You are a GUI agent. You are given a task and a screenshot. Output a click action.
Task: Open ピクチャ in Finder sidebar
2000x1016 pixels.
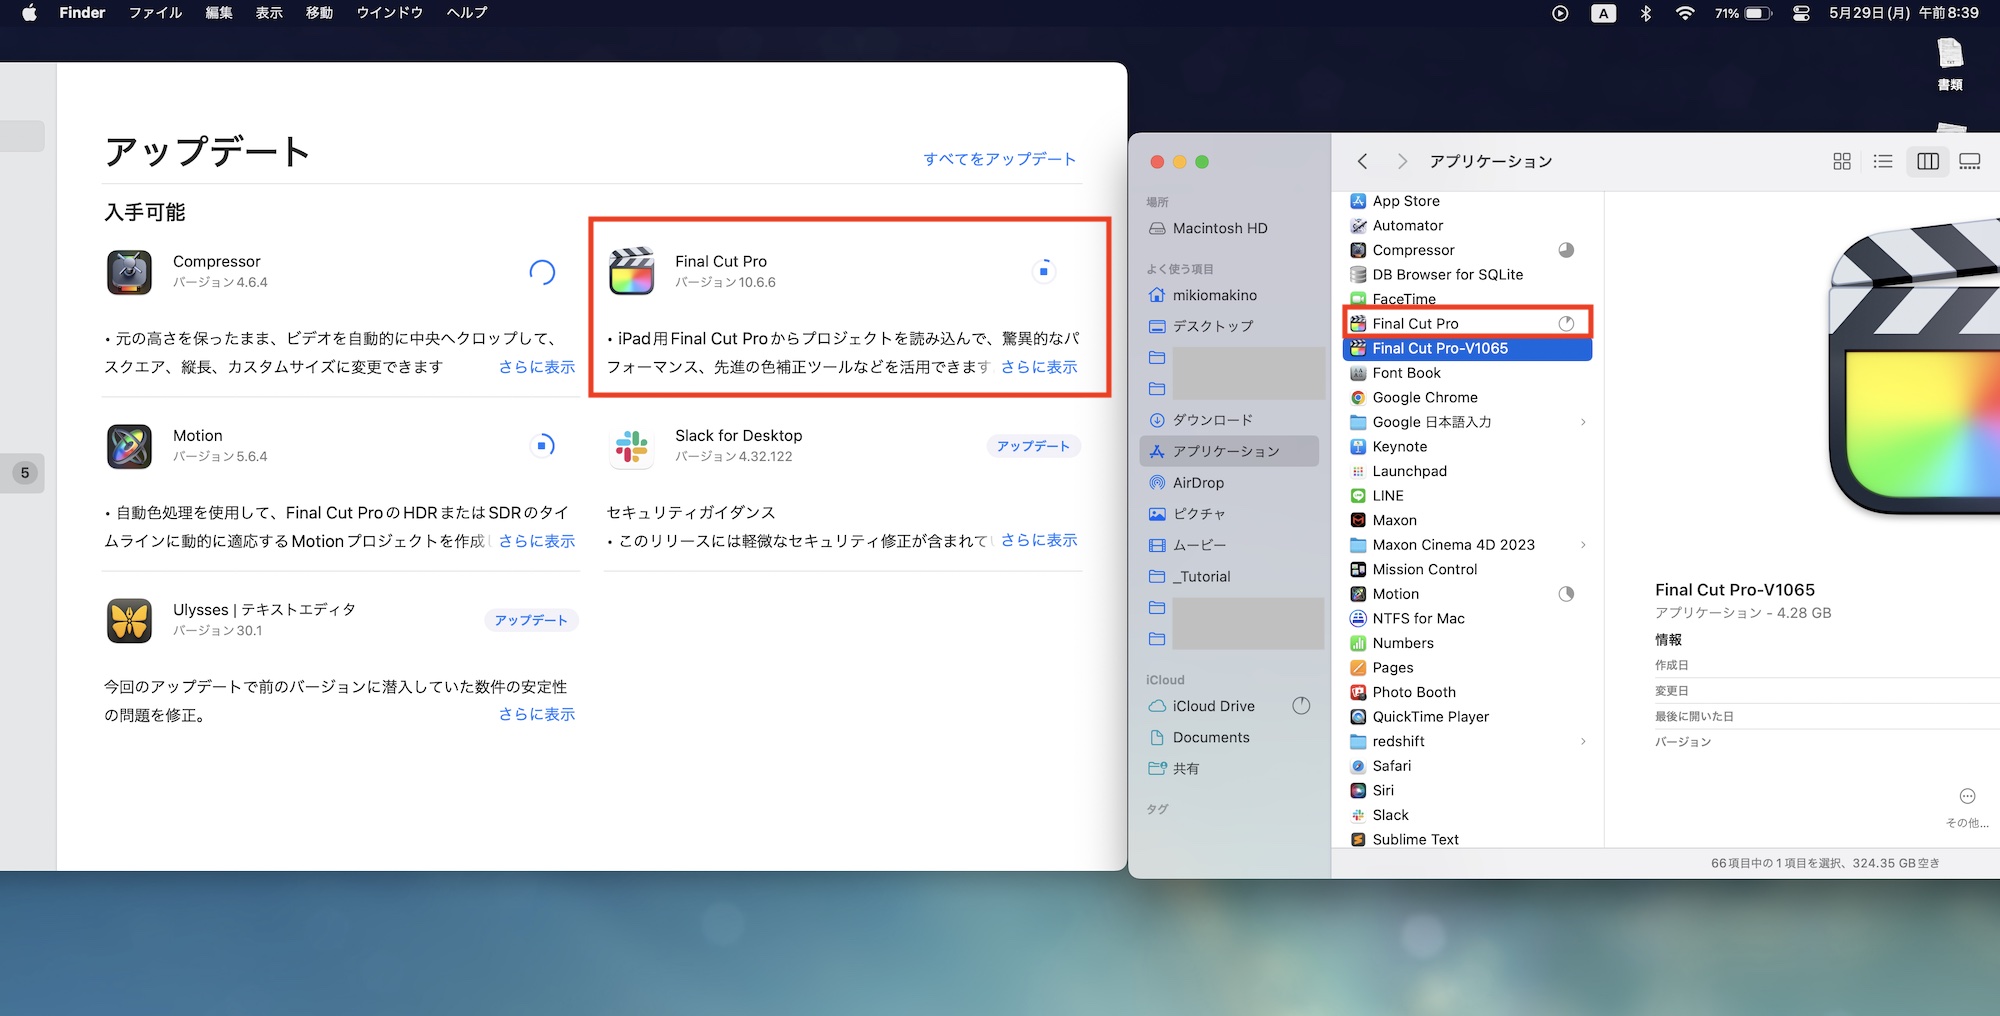pos(1229,514)
